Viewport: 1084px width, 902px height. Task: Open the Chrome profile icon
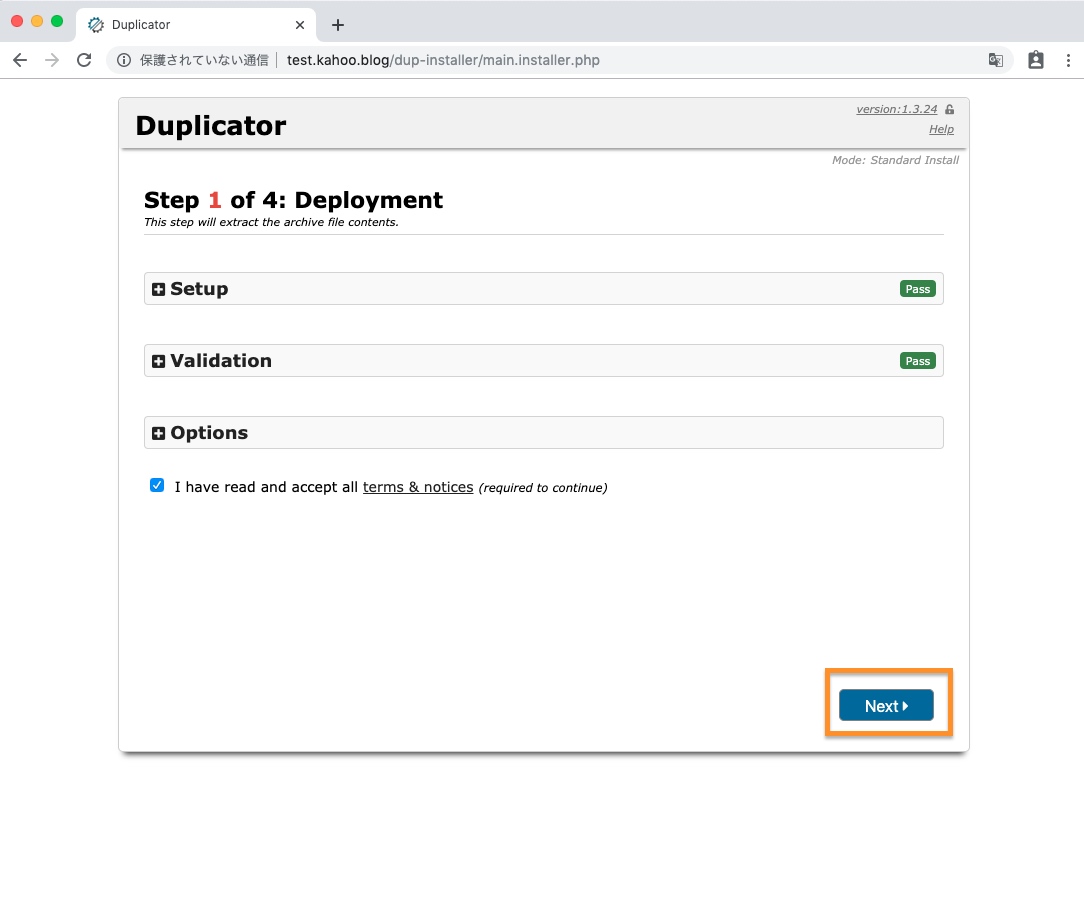coord(1036,60)
